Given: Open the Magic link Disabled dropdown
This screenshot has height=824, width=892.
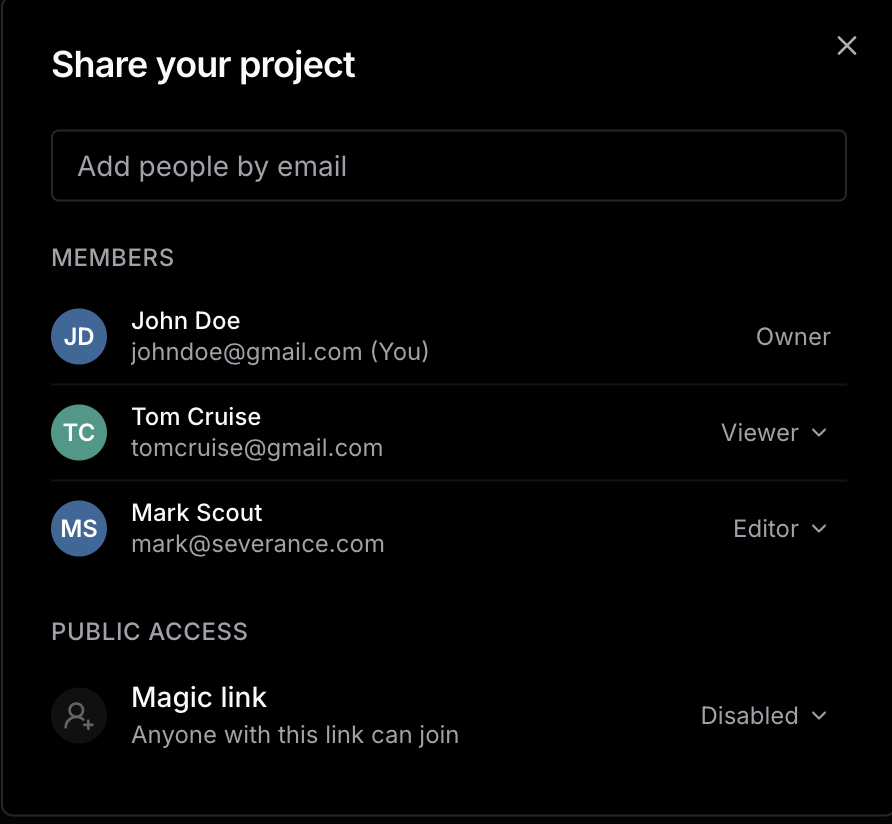Looking at the screenshot, I should (763, 716).
